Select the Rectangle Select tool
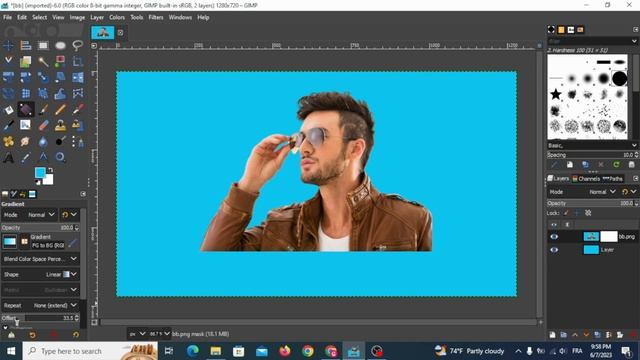 pyautogui.click(x=43, y=45)
